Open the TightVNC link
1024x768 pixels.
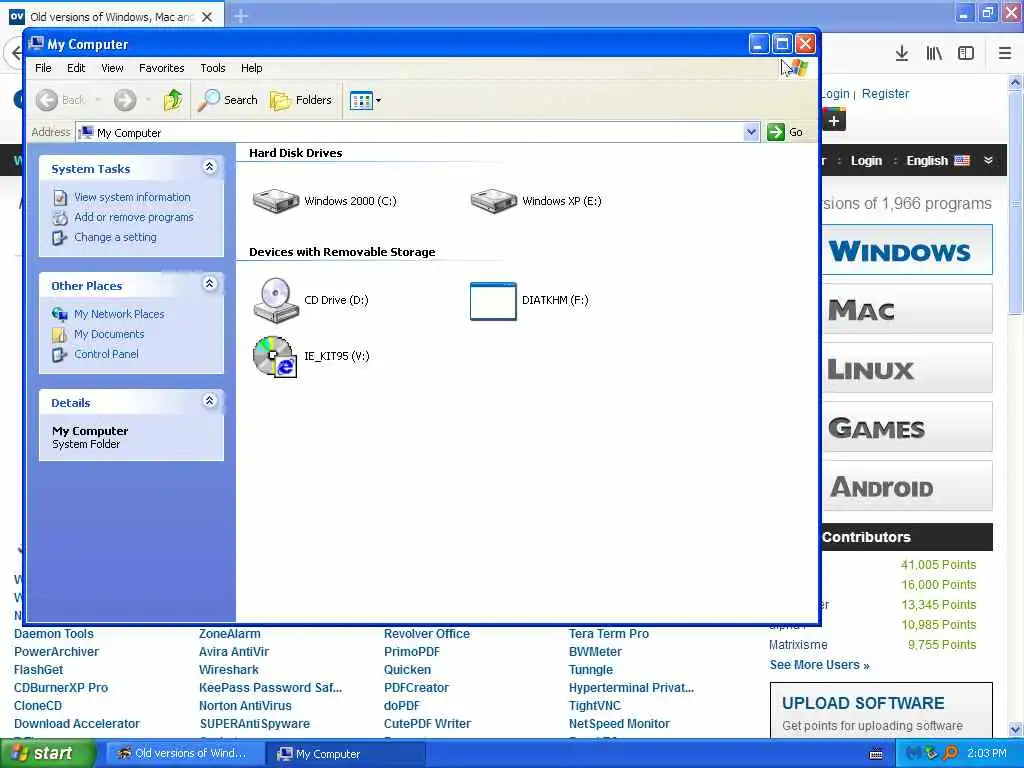coord(594,706)
